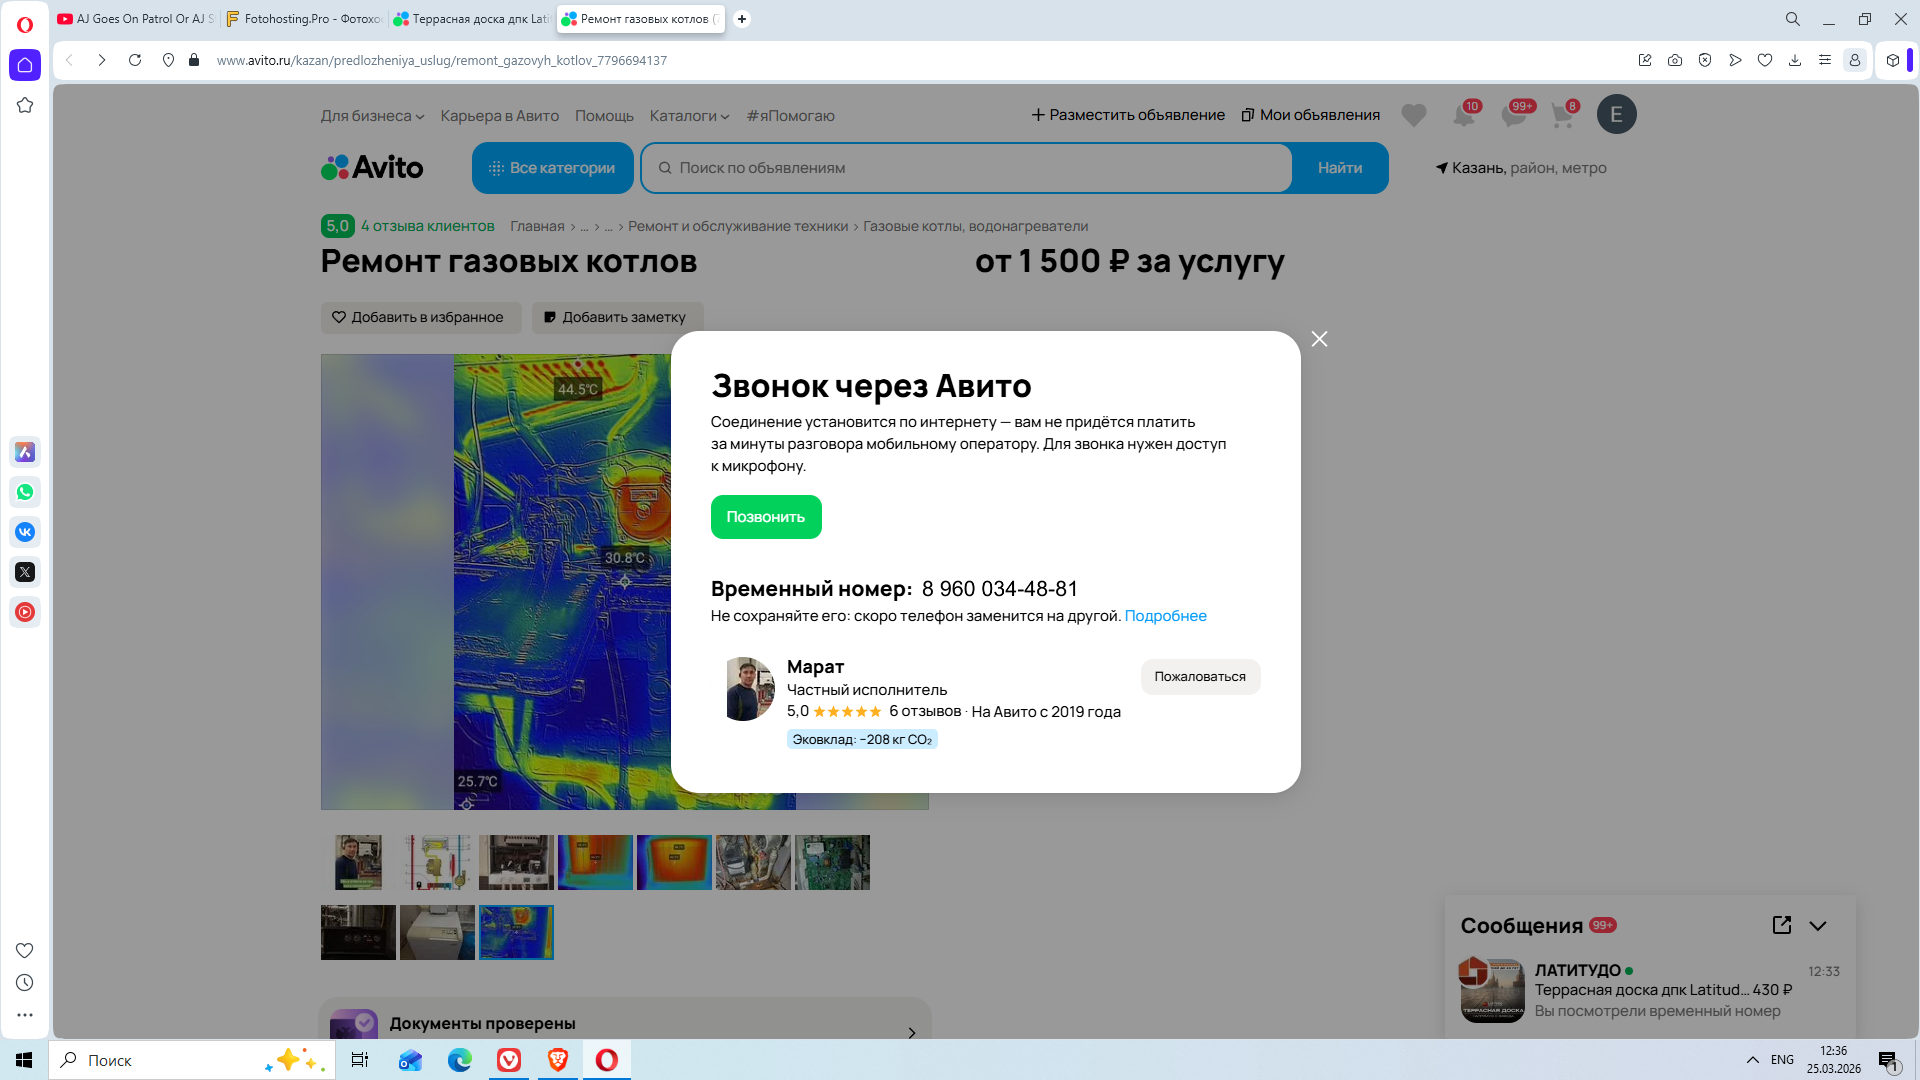Screen dimensions: 1920x1080
Task: Open Avito favorites heart icon in the header
Action: coord(1413,115)
